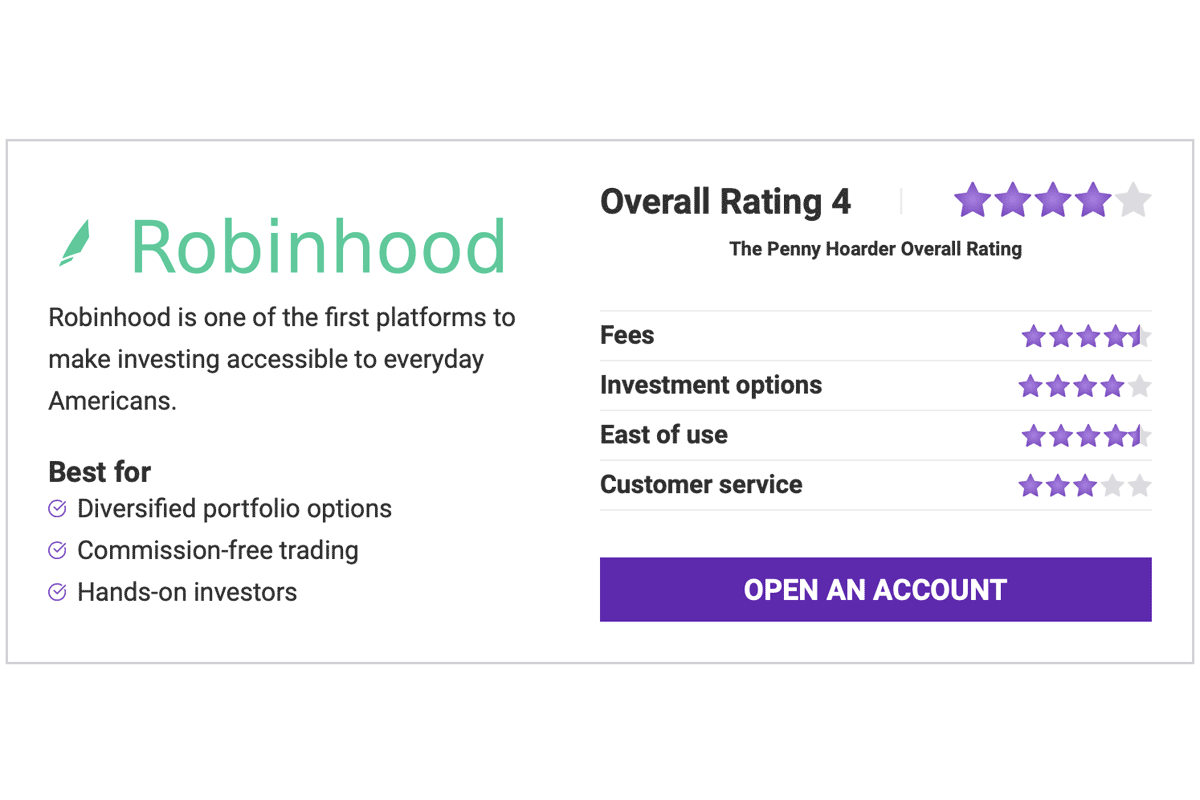
Task: Click the first star in Fees row
Action: click(x=1033, y=336)
